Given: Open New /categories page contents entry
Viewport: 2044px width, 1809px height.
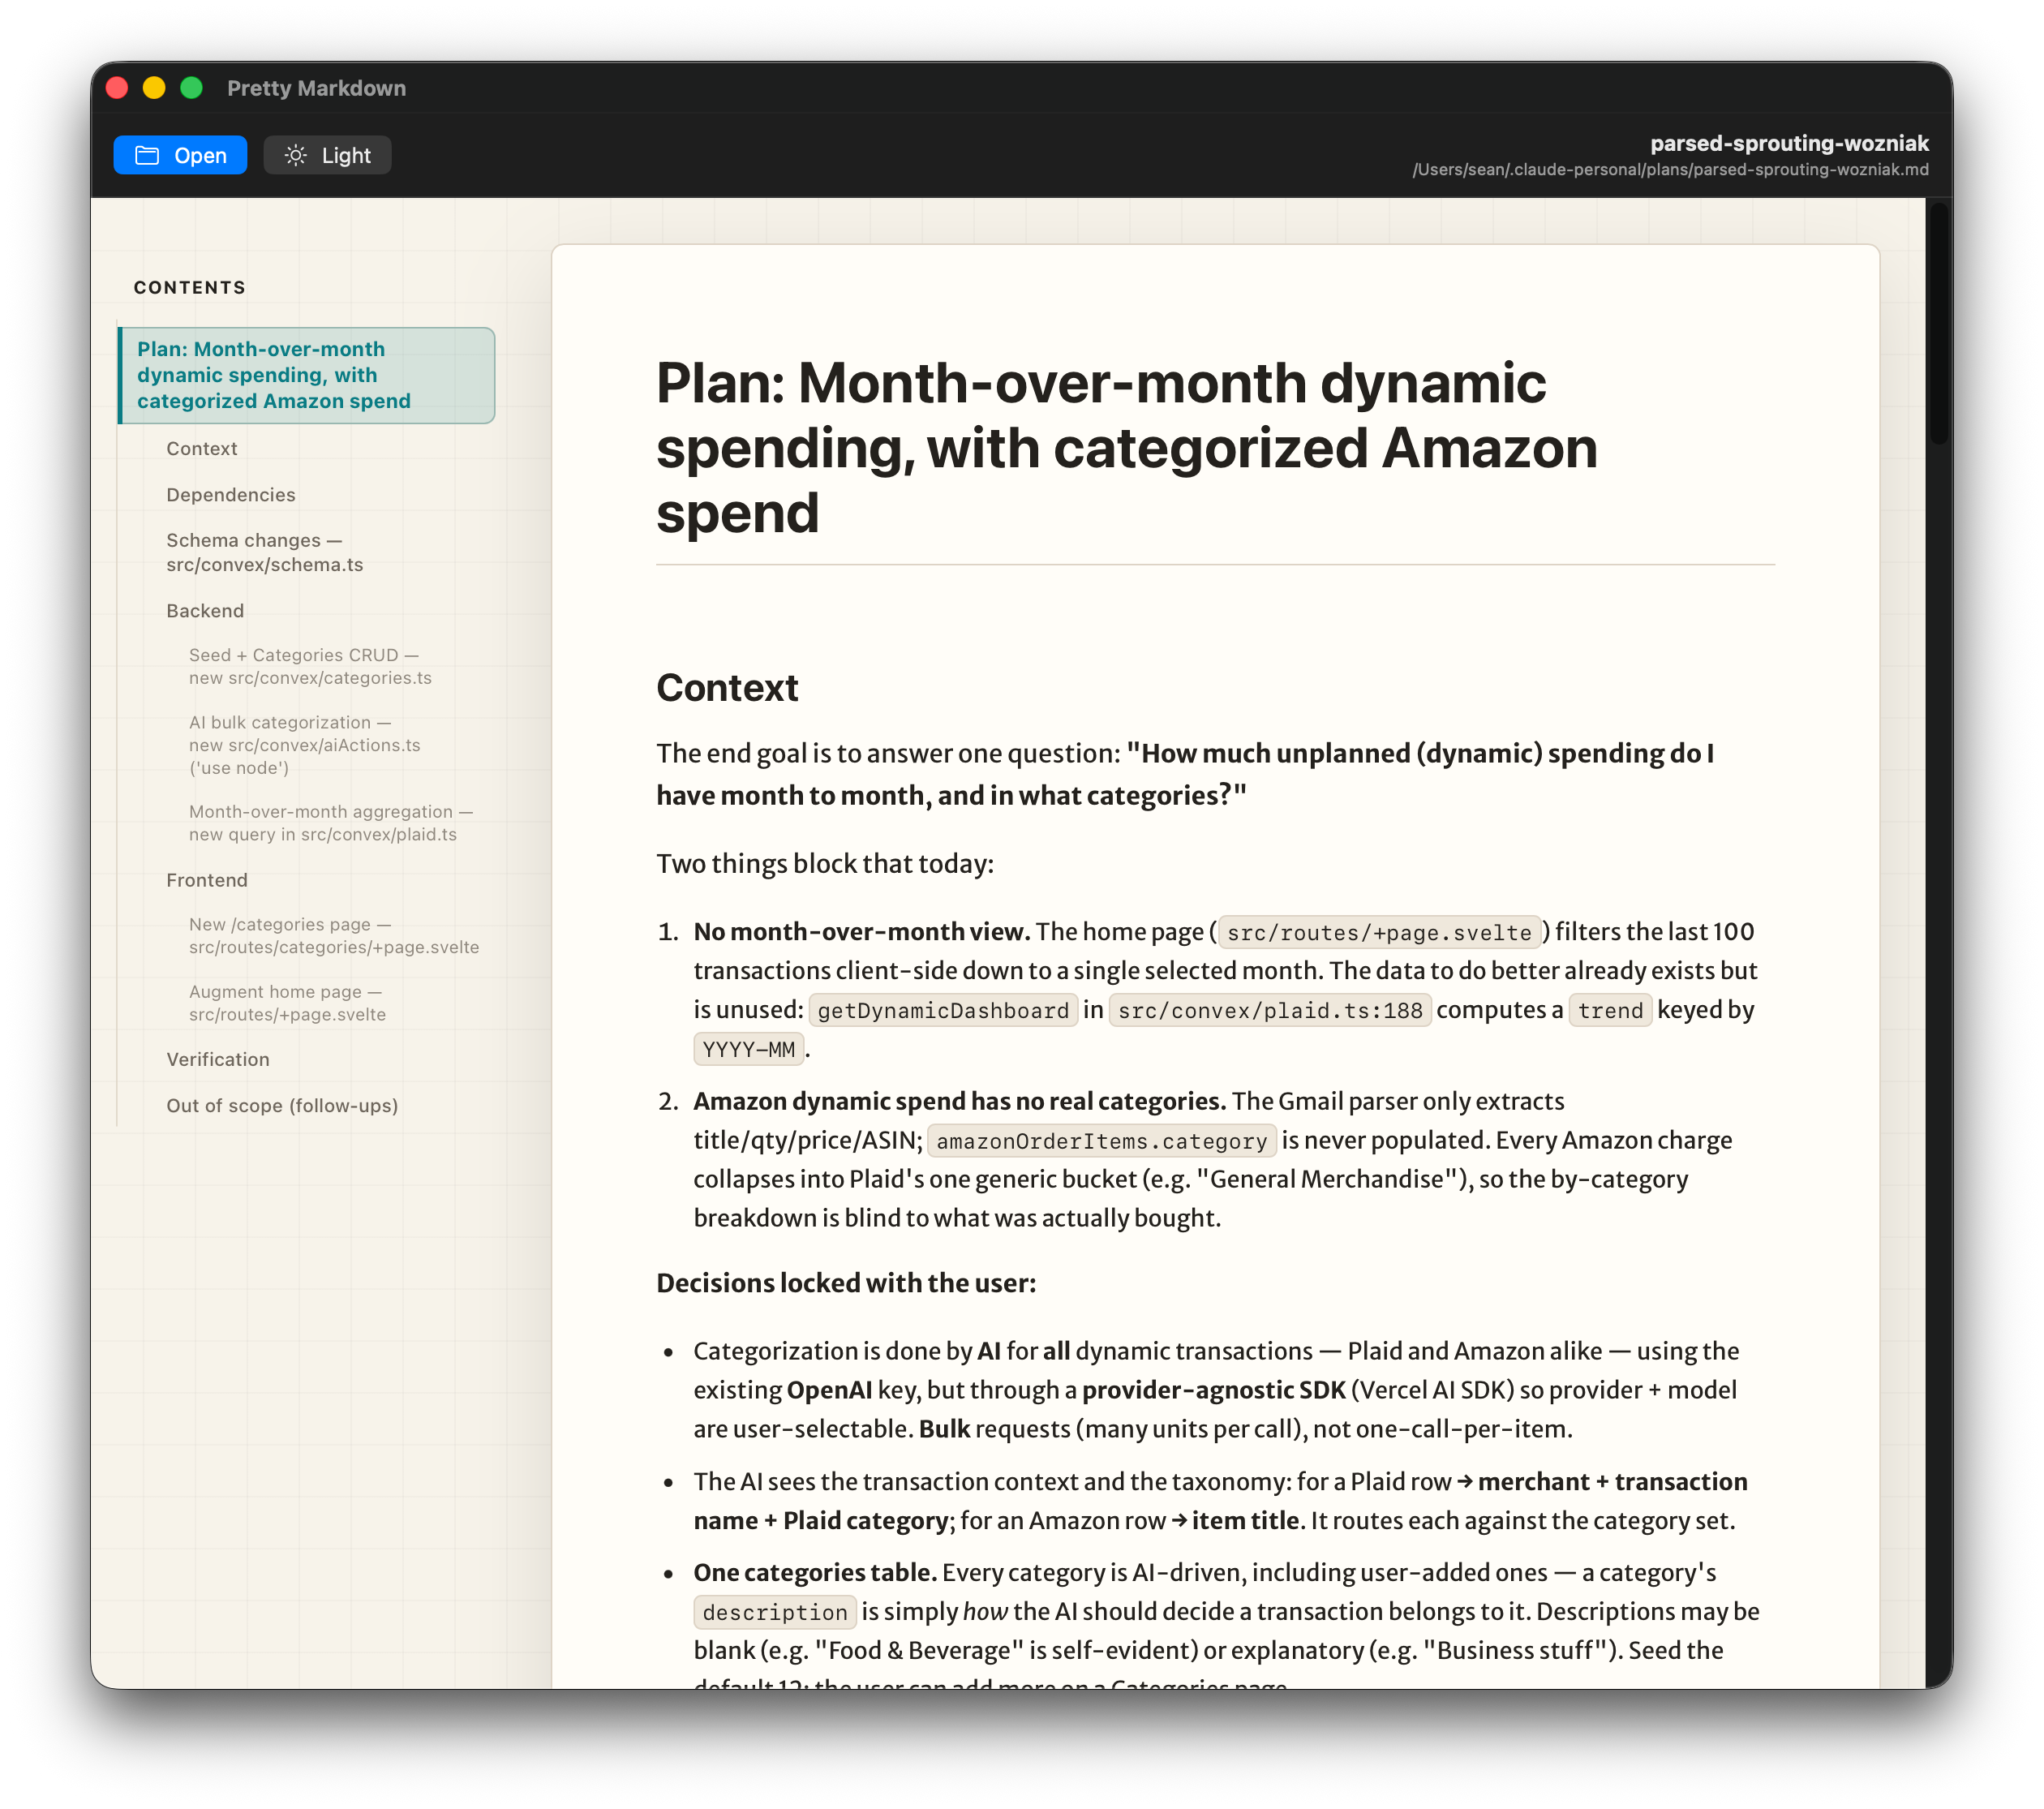Looking at the screenshot, I should [x=334, y=935].
